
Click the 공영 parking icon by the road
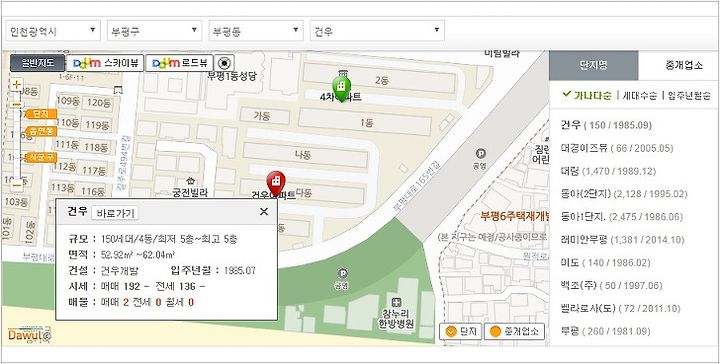point(481,153)
